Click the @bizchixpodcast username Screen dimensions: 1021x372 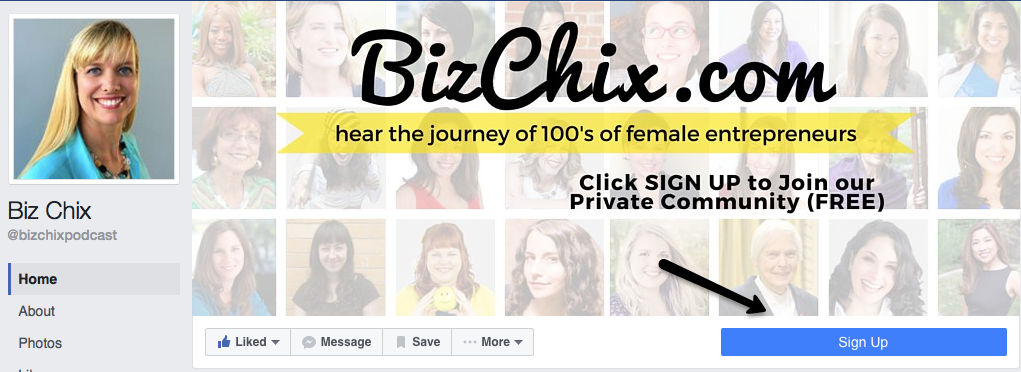pos(62,235)
